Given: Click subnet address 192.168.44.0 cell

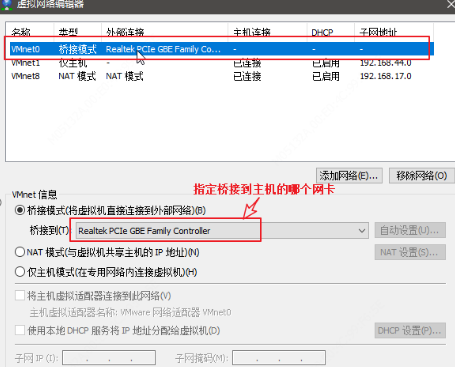Looking at the screenshot, I should tap(386, 63).
